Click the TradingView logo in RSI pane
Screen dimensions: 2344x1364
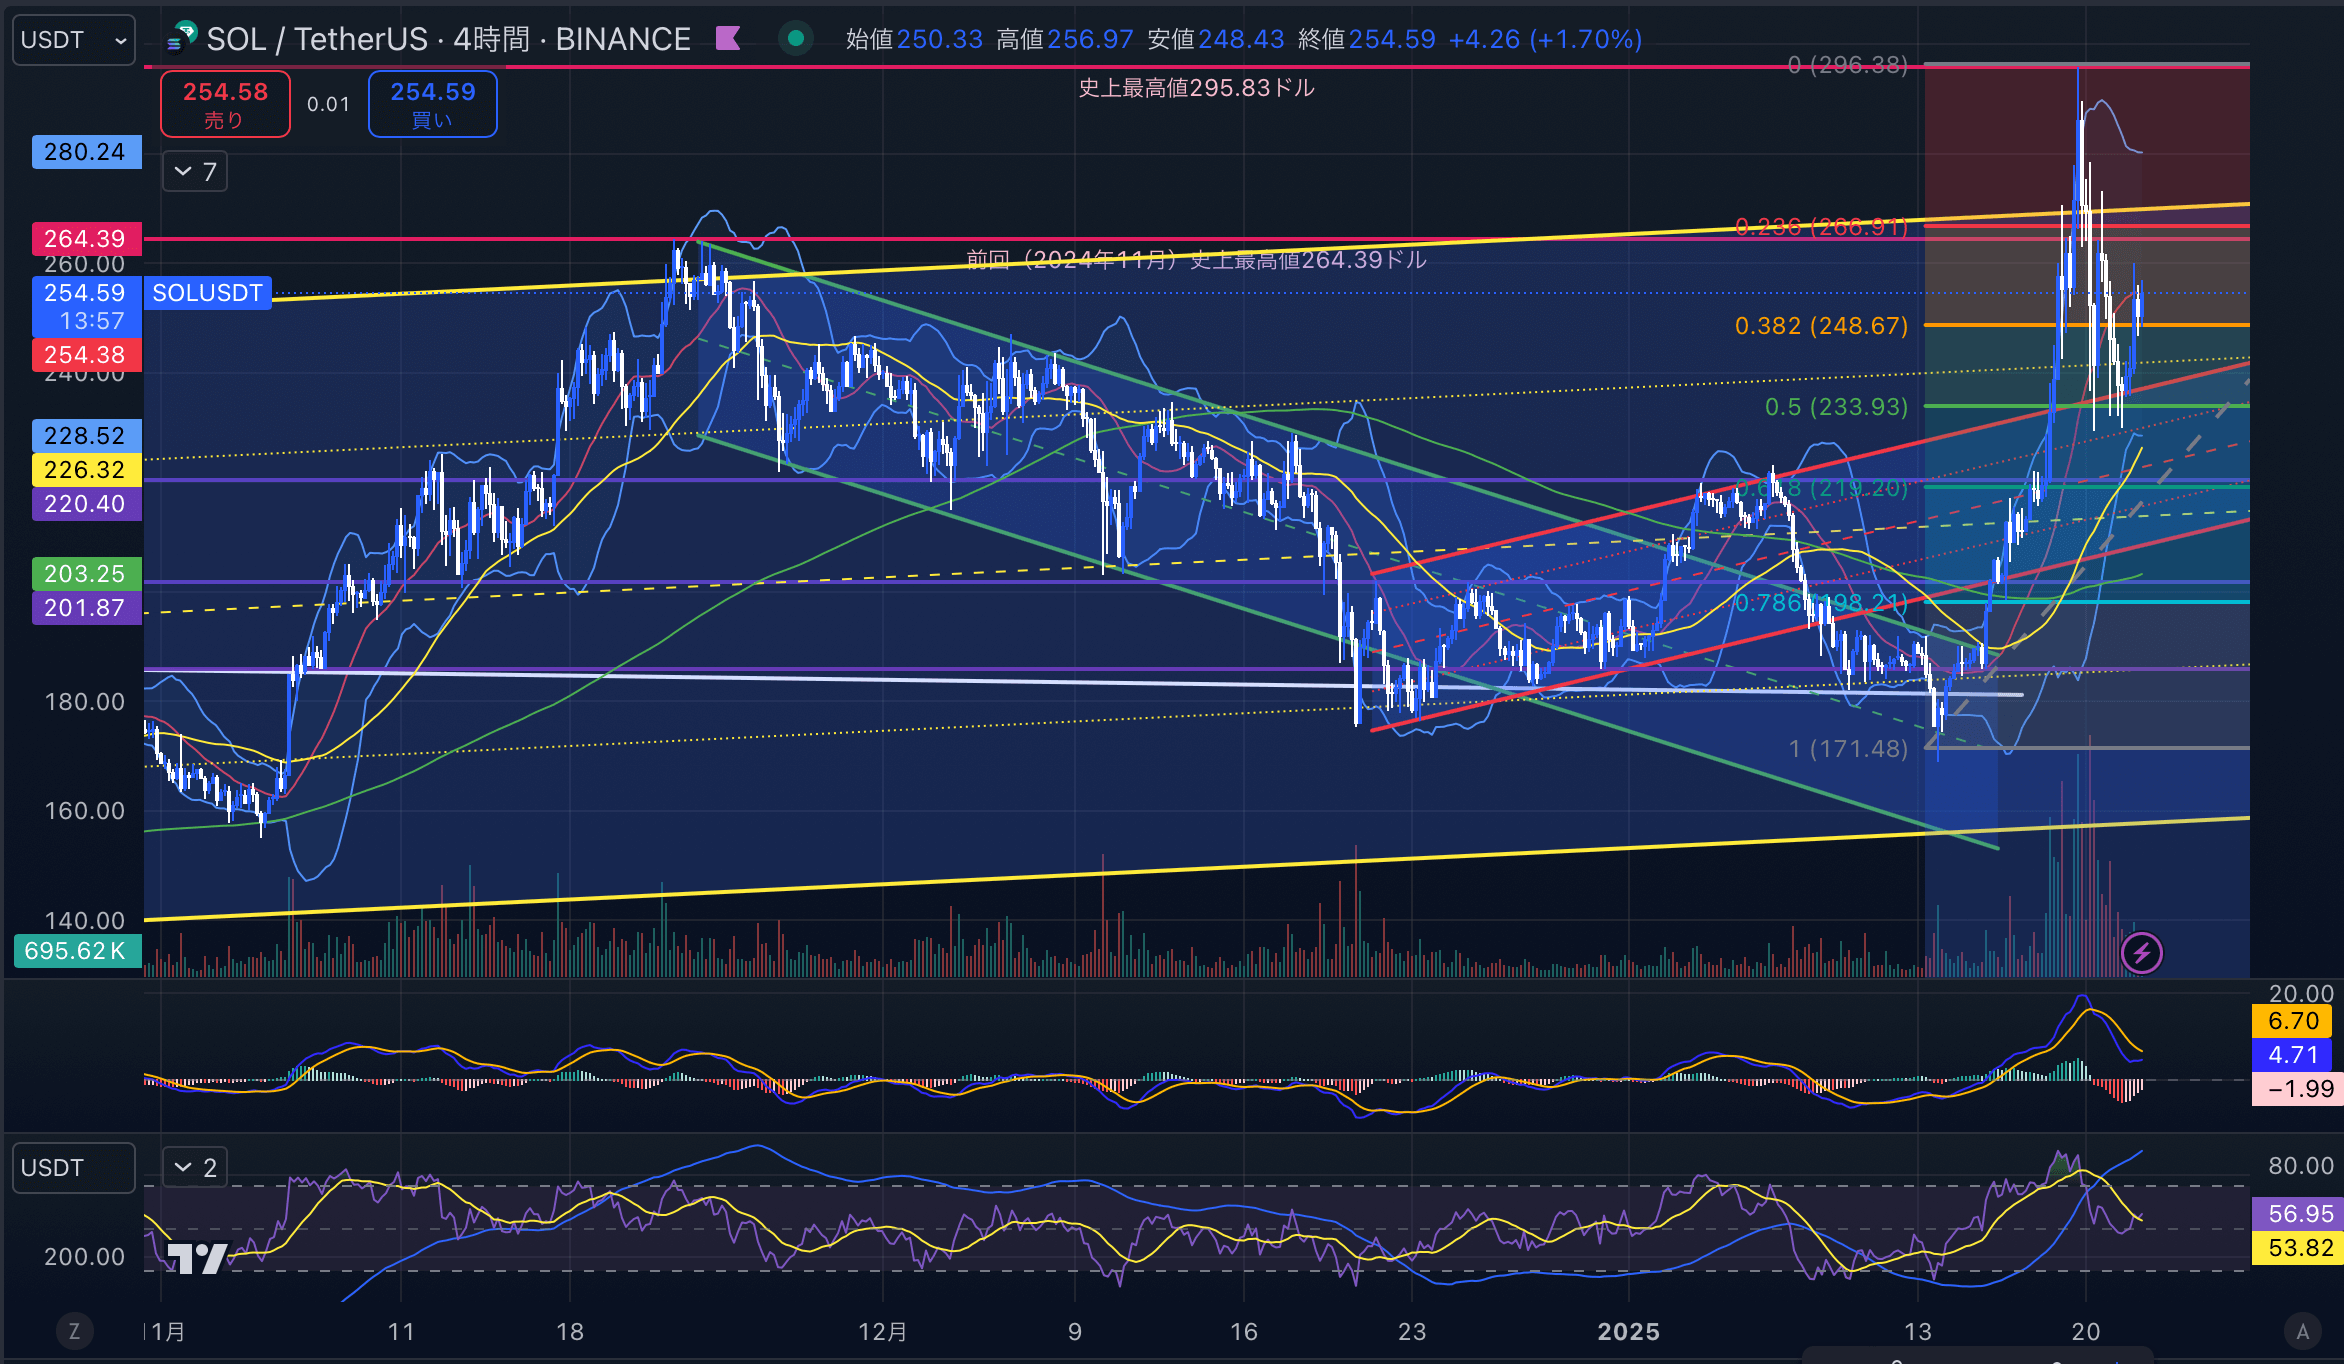coord(196,1258)
